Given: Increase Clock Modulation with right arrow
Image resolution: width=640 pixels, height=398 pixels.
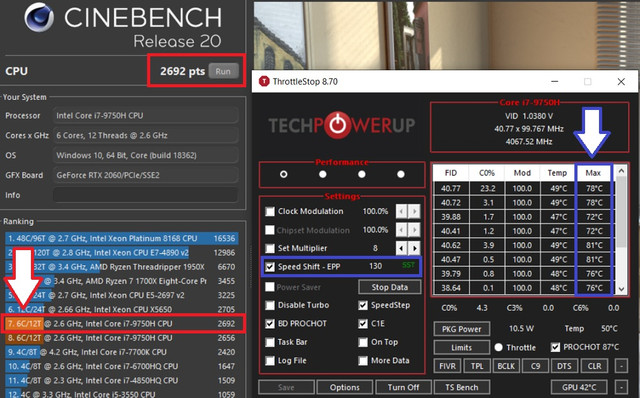Looking at the screenshot, I should click(414, 211).
